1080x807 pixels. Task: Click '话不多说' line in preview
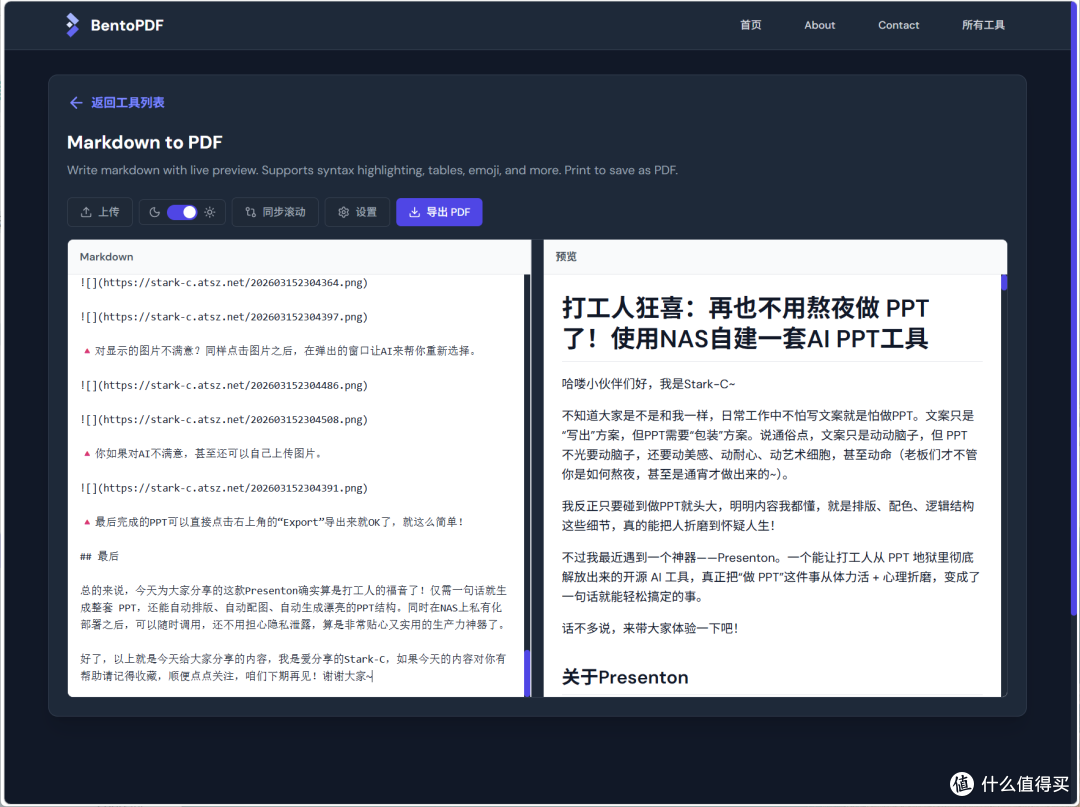(650, 628)
